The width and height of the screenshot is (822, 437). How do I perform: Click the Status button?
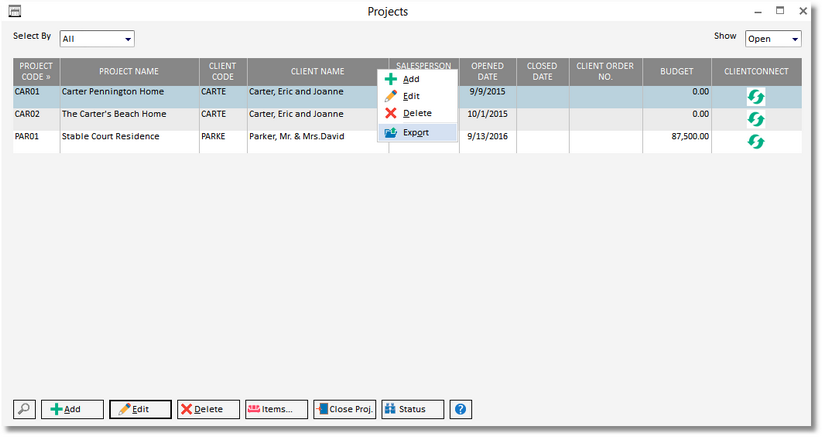[x=413, y=409]
